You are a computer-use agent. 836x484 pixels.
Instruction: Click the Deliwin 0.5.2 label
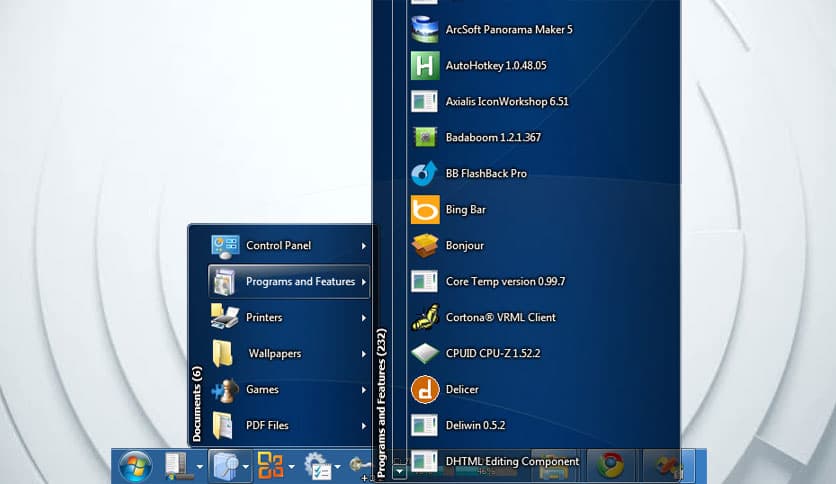coord(475,425)
